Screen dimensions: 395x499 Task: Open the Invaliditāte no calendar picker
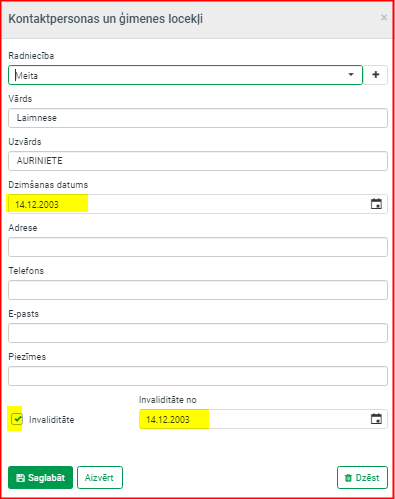tap(376, 419)
